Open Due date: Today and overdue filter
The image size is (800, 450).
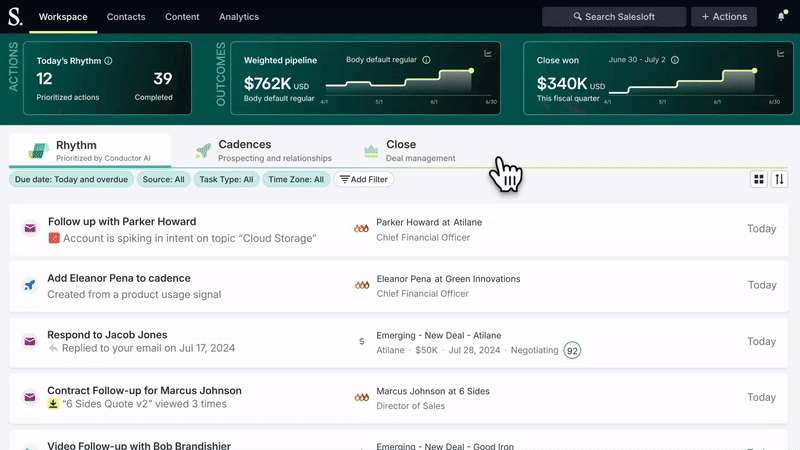[71, 180]
